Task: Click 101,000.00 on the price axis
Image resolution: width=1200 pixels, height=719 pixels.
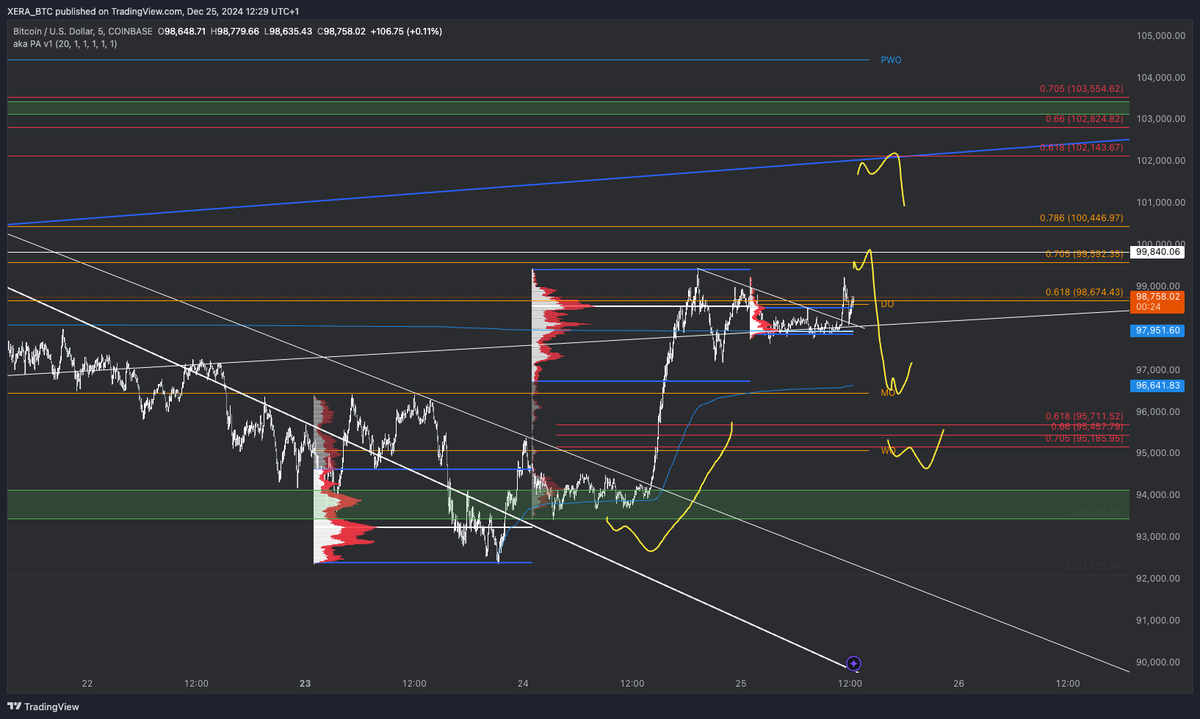Action: click(x=1161, y=203)
